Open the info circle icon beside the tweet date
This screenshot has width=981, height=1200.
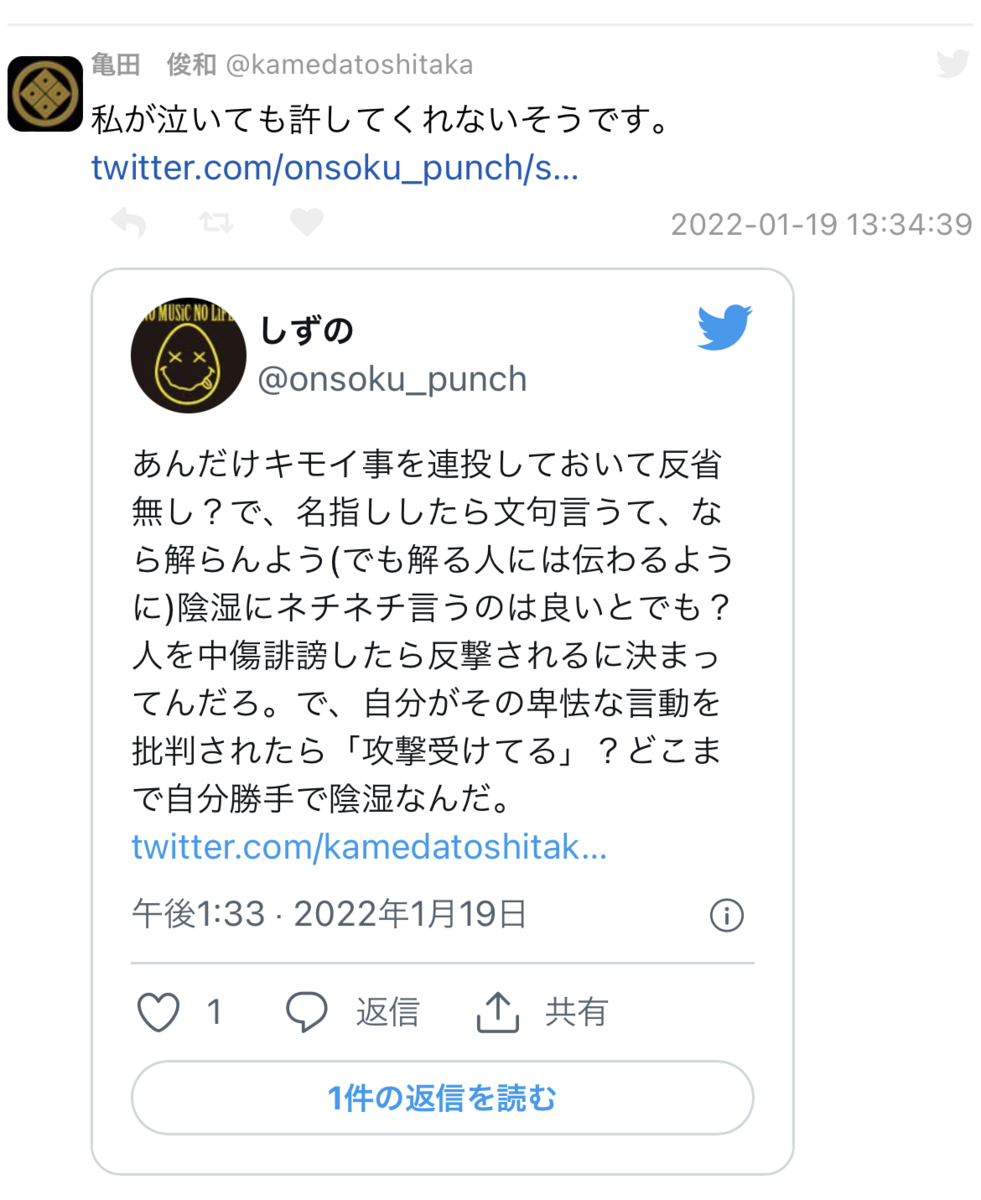[727, 914]
